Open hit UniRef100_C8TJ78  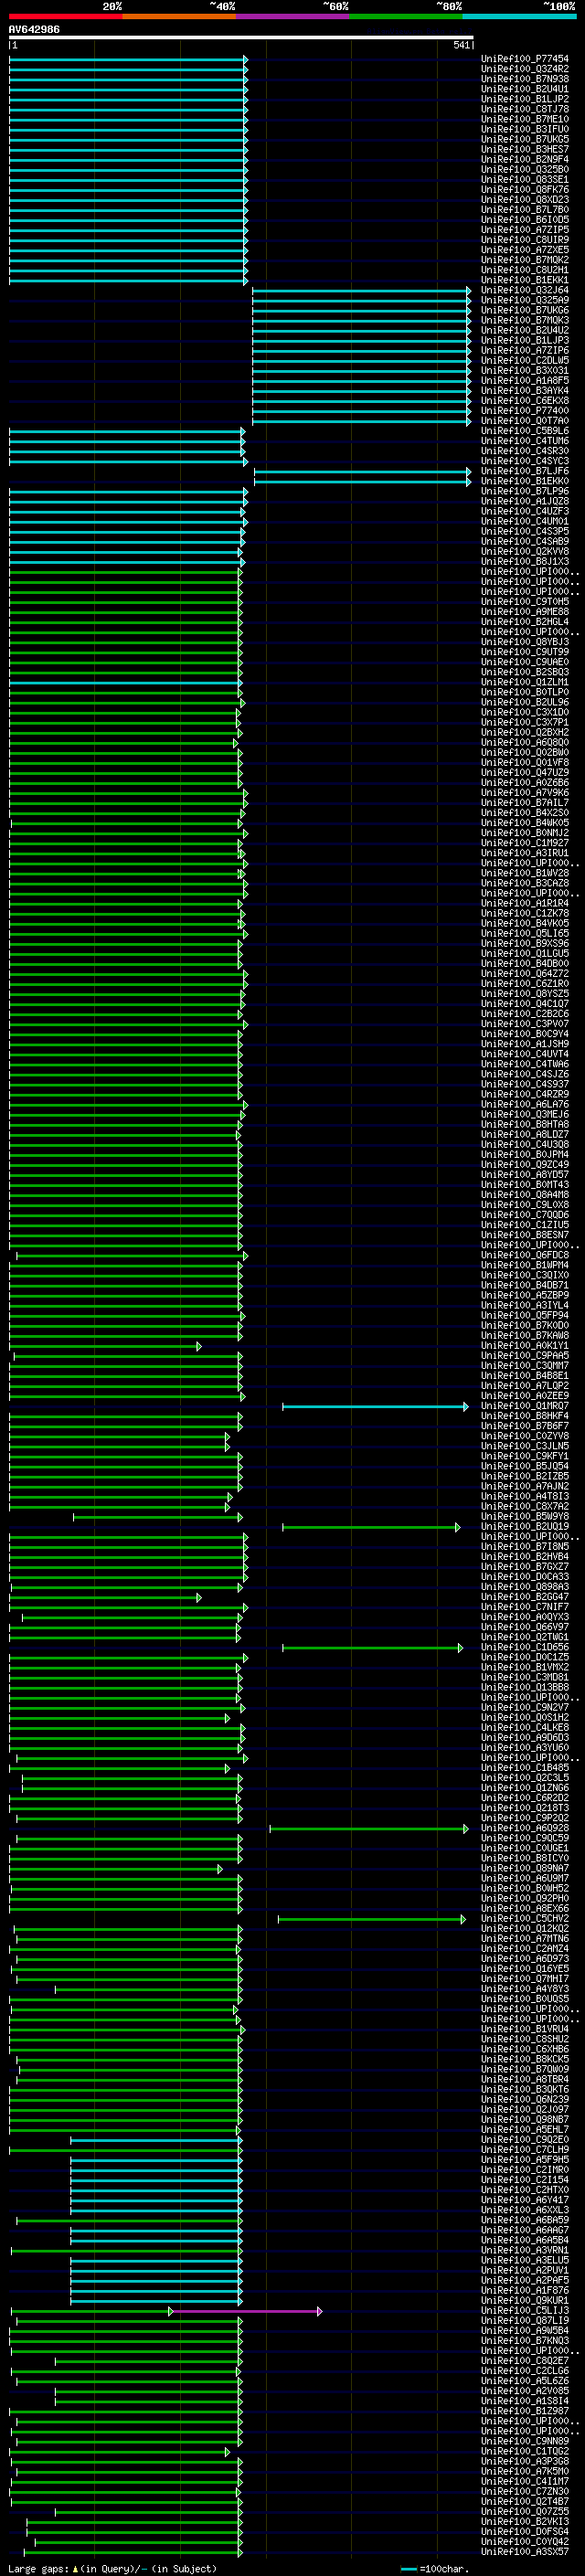[x=524, y=109]
